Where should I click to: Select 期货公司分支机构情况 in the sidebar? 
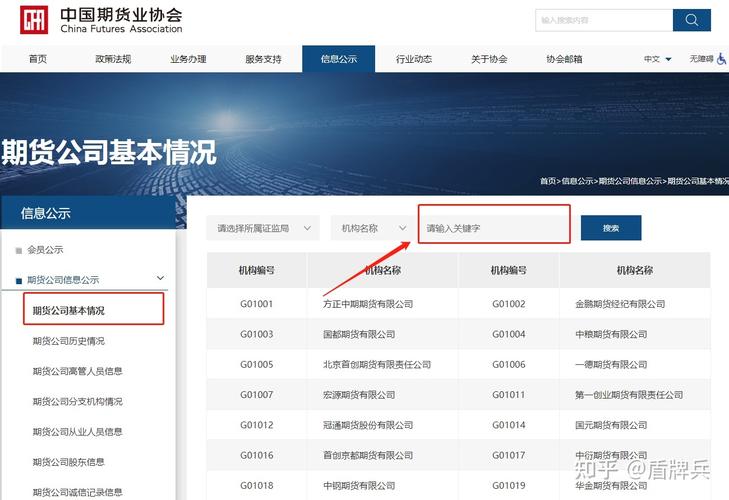coord(77,401)
